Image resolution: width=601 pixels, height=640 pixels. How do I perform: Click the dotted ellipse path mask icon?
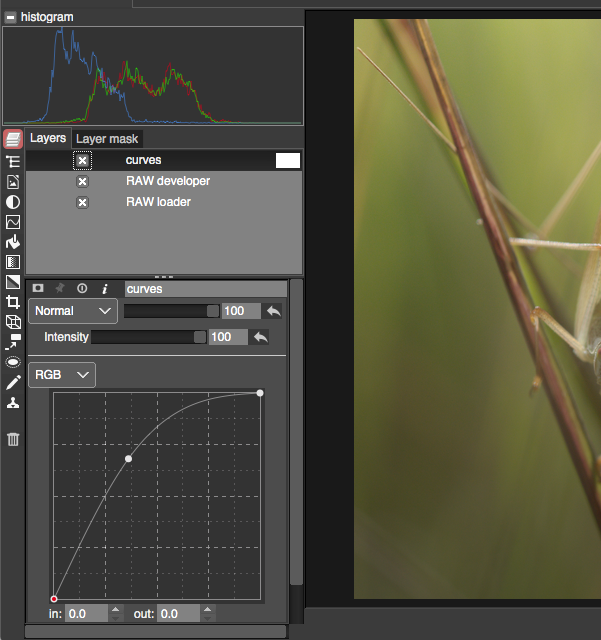[x=13, y=362]
